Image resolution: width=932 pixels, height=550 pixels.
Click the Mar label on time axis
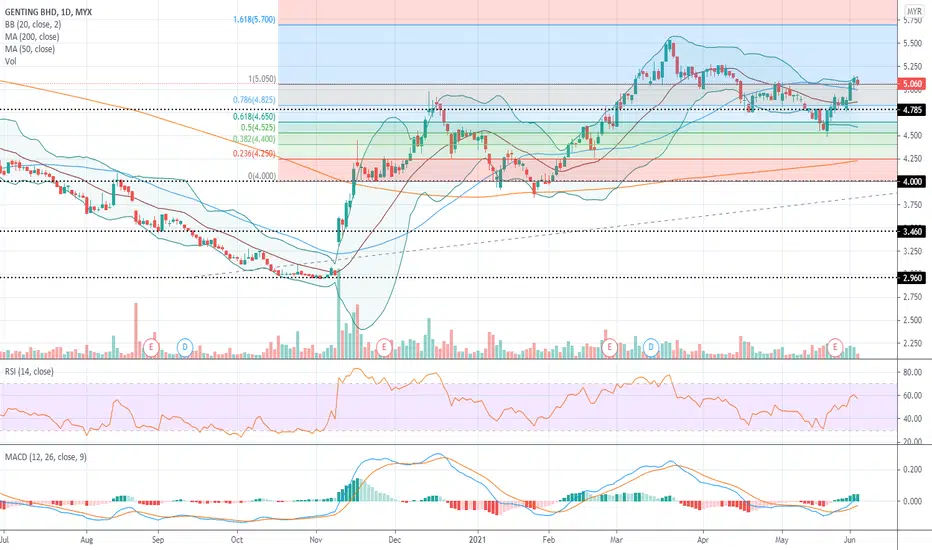click(616, 540)
